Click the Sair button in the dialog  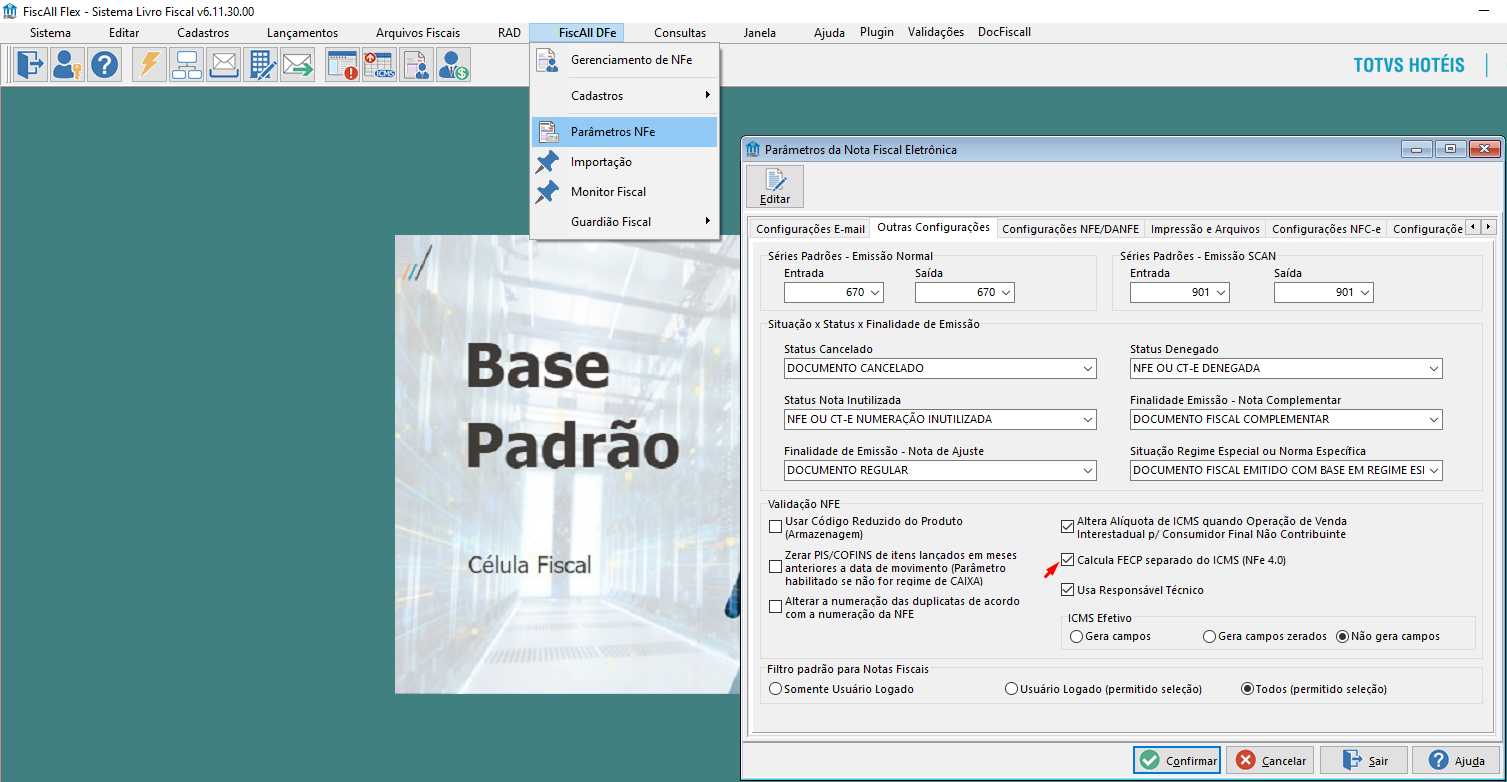click(x=1364, y=760)
